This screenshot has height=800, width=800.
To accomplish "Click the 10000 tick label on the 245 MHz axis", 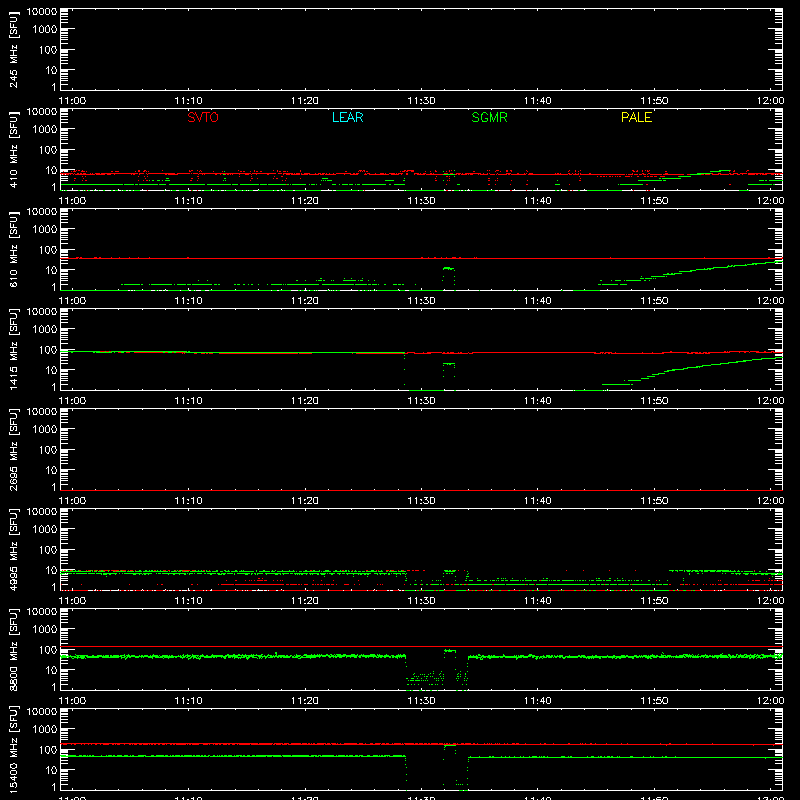I will (x=42, y=12).
